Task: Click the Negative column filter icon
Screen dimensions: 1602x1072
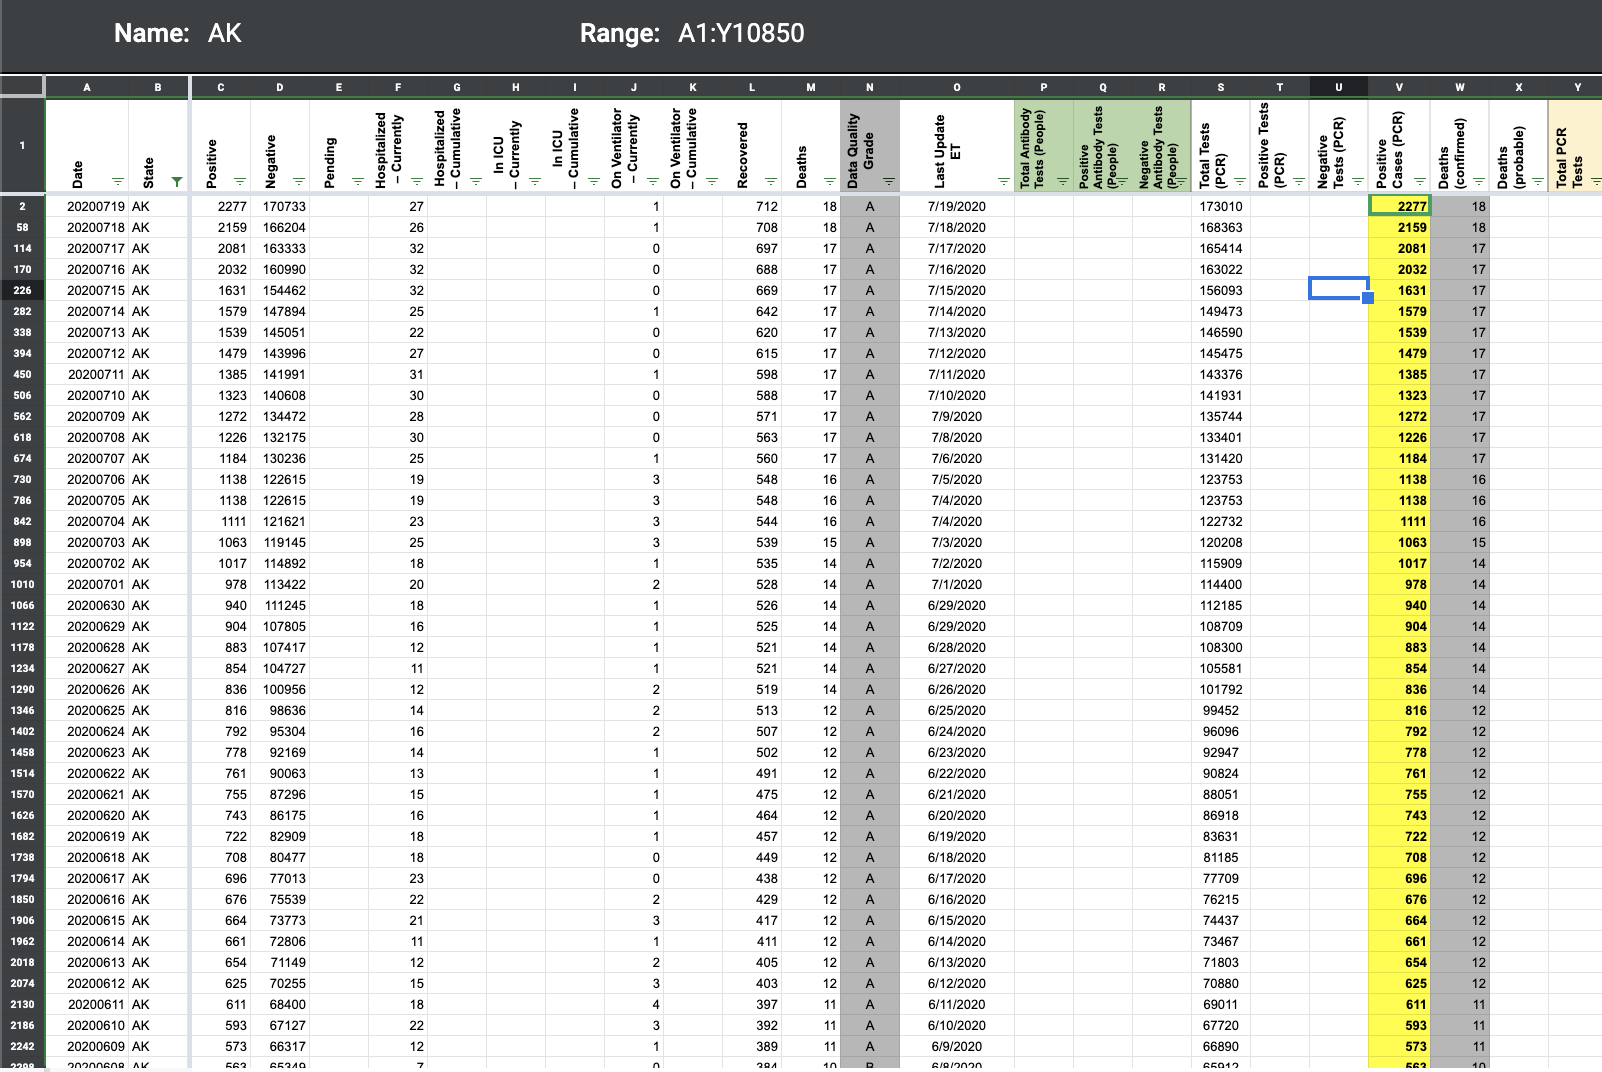Action: click(299, 182)
